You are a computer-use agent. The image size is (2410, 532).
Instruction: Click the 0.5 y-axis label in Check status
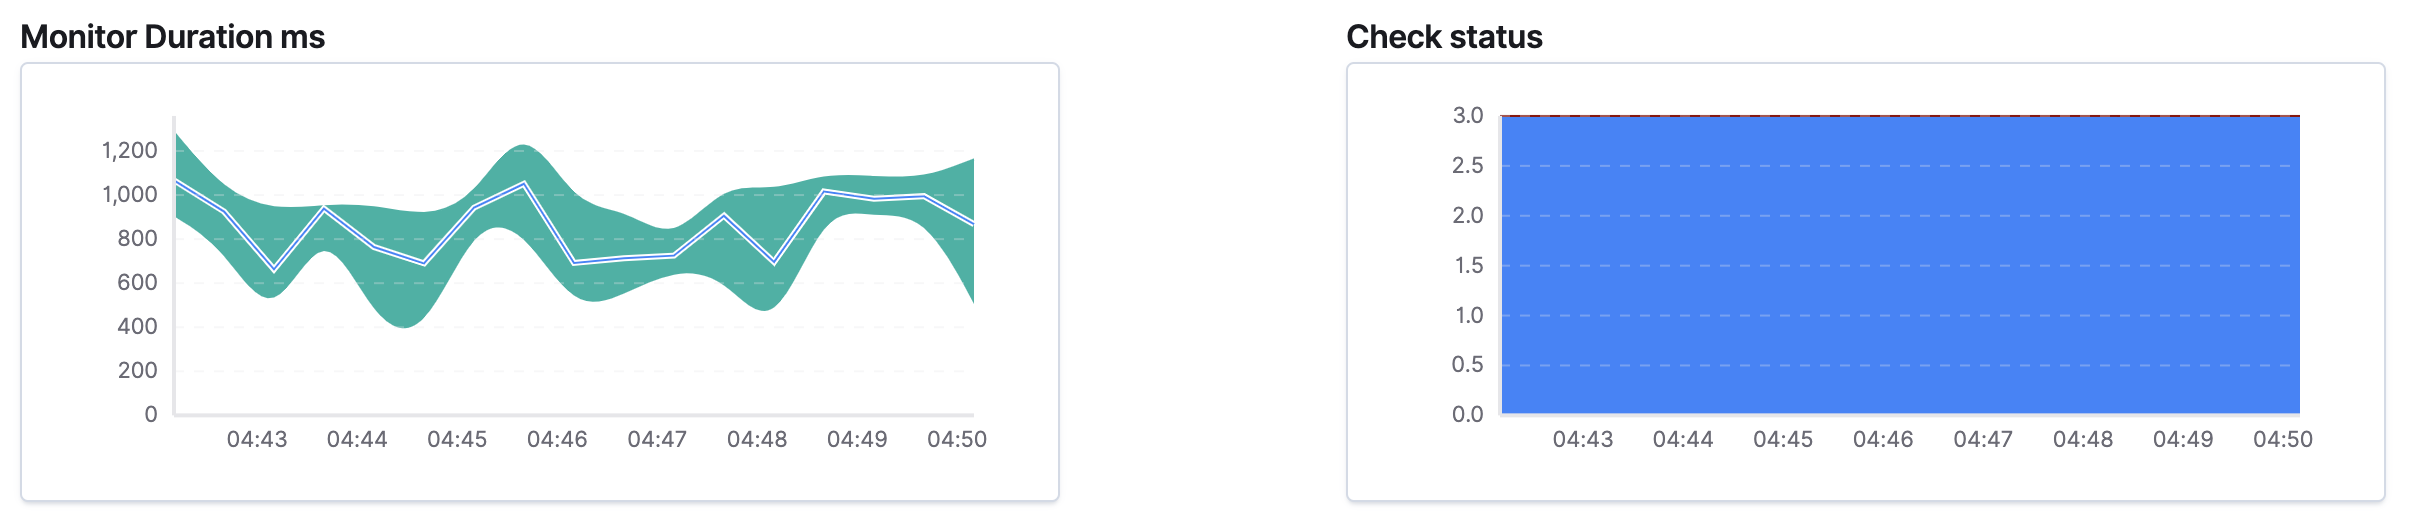pos(1468,365)
